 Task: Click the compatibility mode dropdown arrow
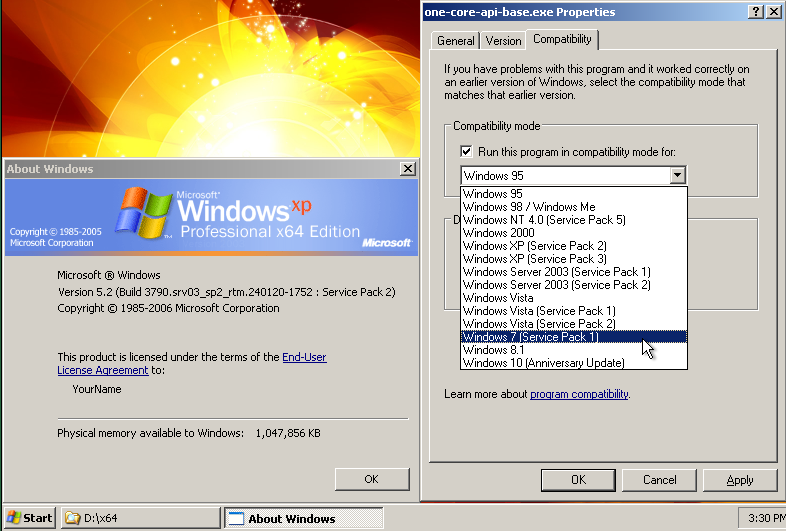677,175
